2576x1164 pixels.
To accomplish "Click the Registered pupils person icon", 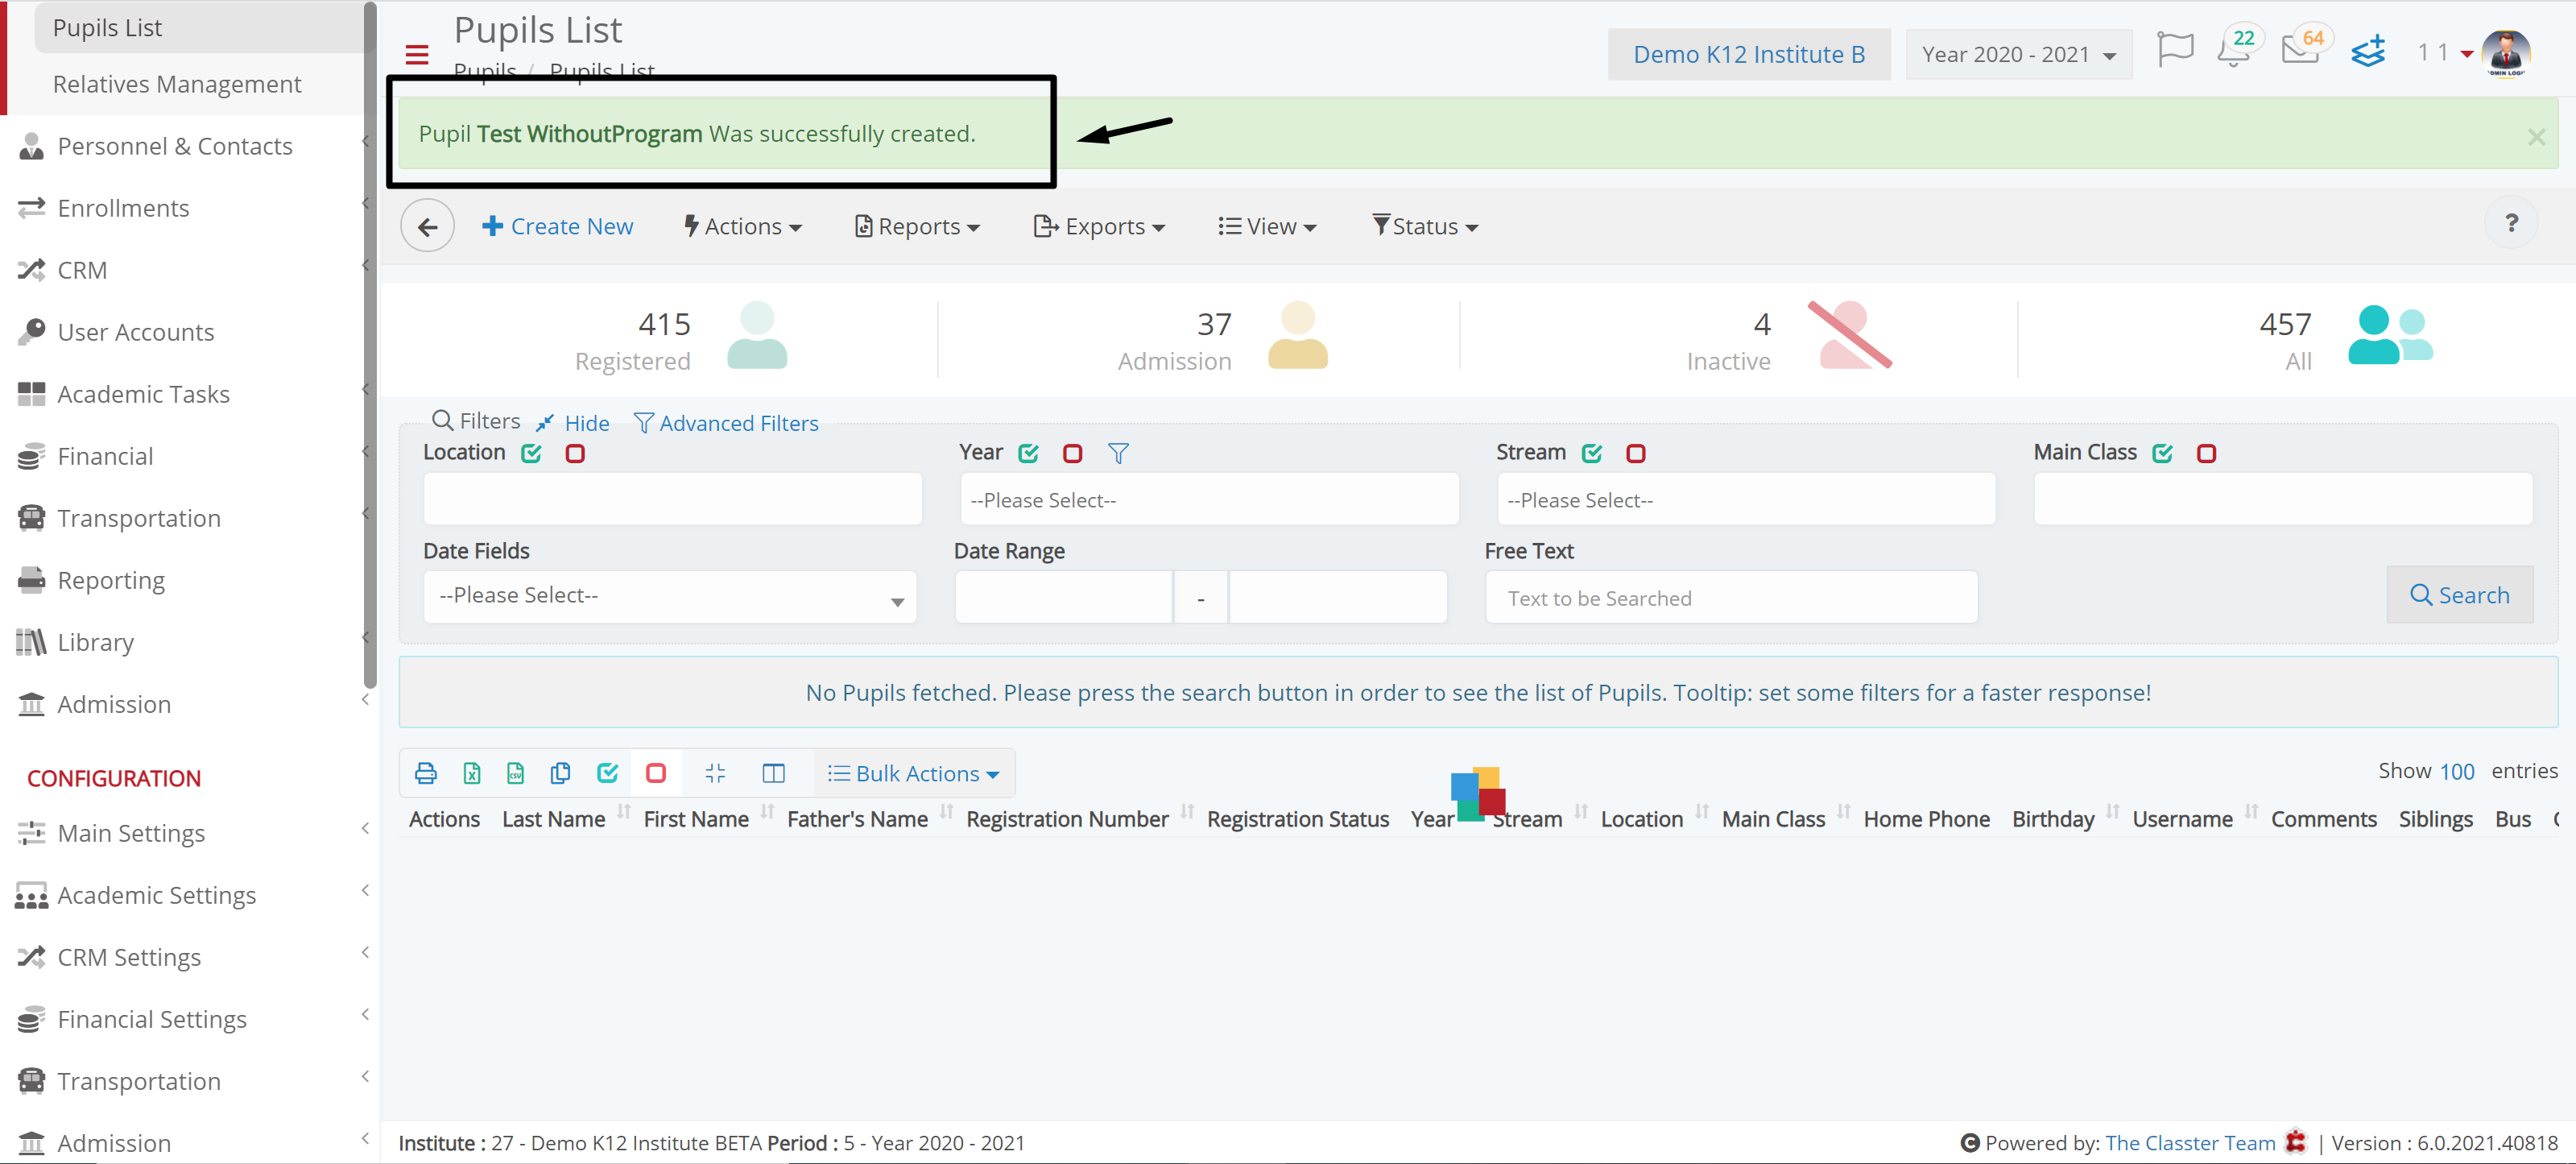I will (x=757, y=336).
